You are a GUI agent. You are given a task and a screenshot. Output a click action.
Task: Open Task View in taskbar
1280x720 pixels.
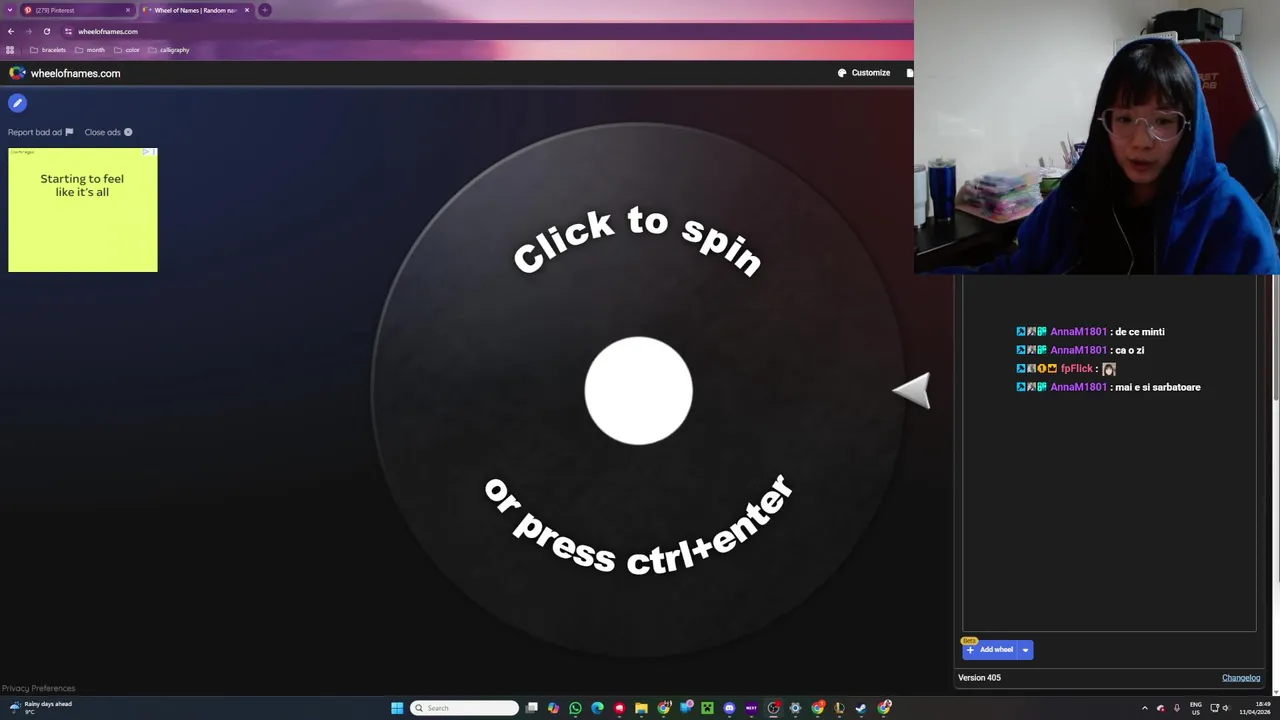[x=532, y=708]
